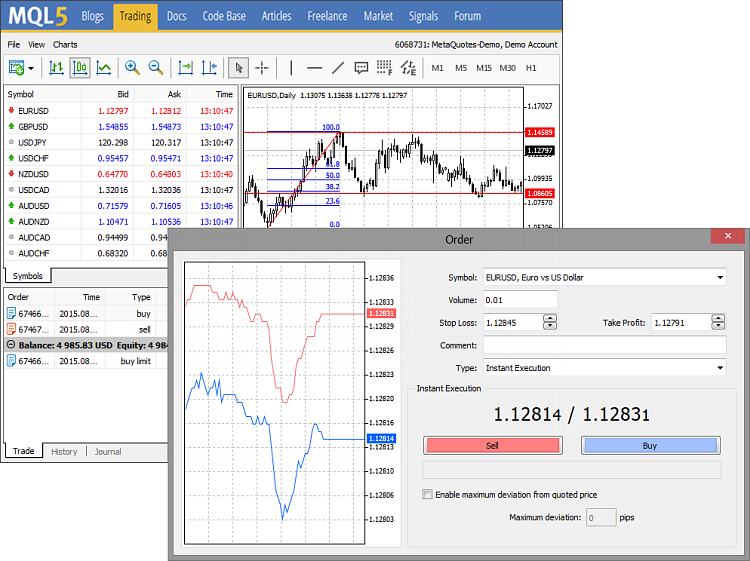
Task: Click the zoom out magnifier icon
Action: (156, 68)
